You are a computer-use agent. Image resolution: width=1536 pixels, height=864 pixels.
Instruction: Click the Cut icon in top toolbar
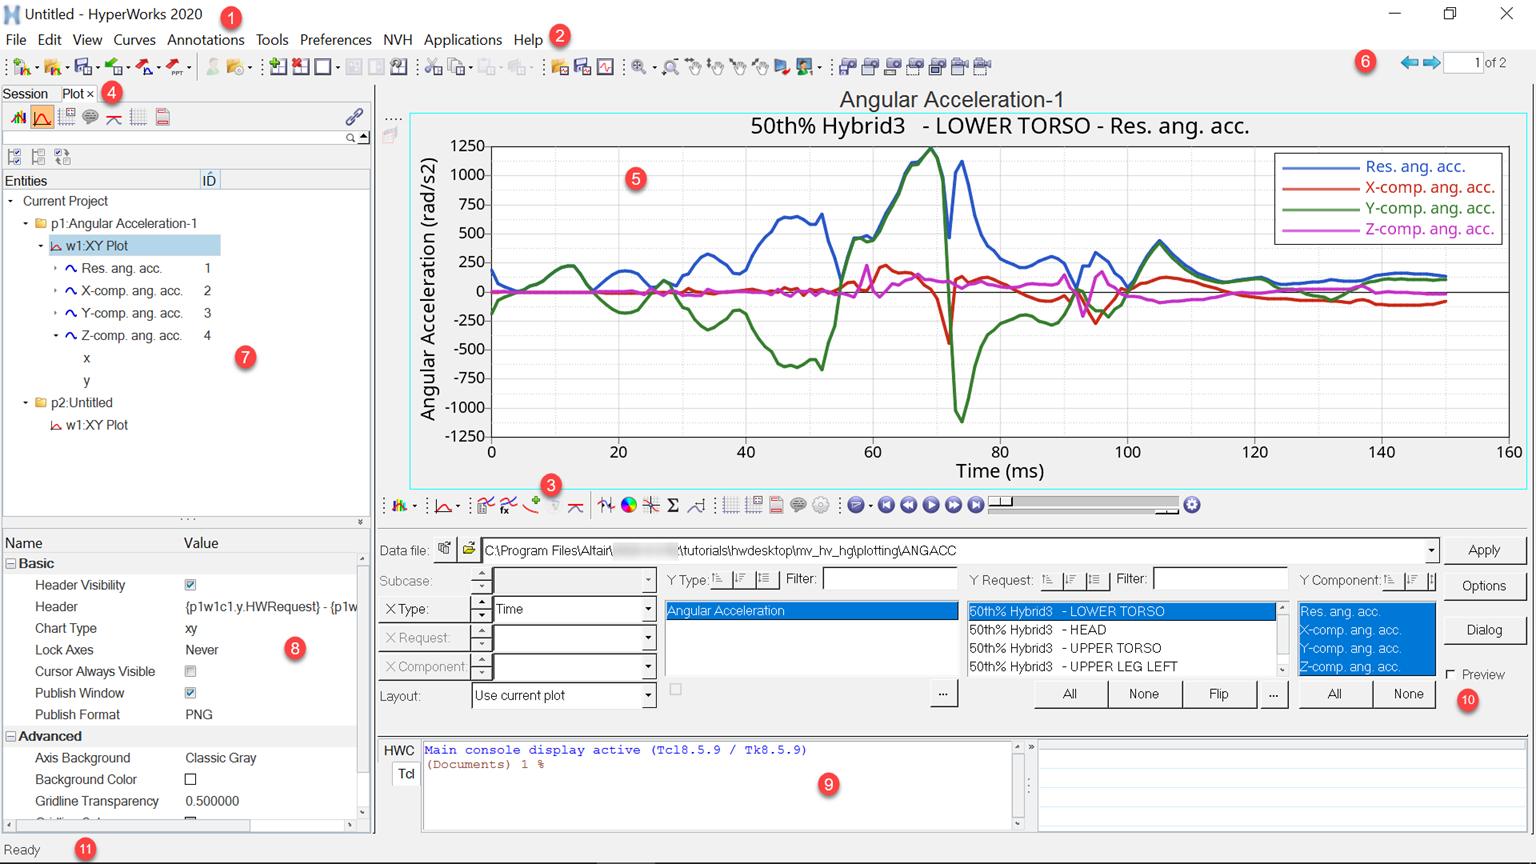pos(433,67)
